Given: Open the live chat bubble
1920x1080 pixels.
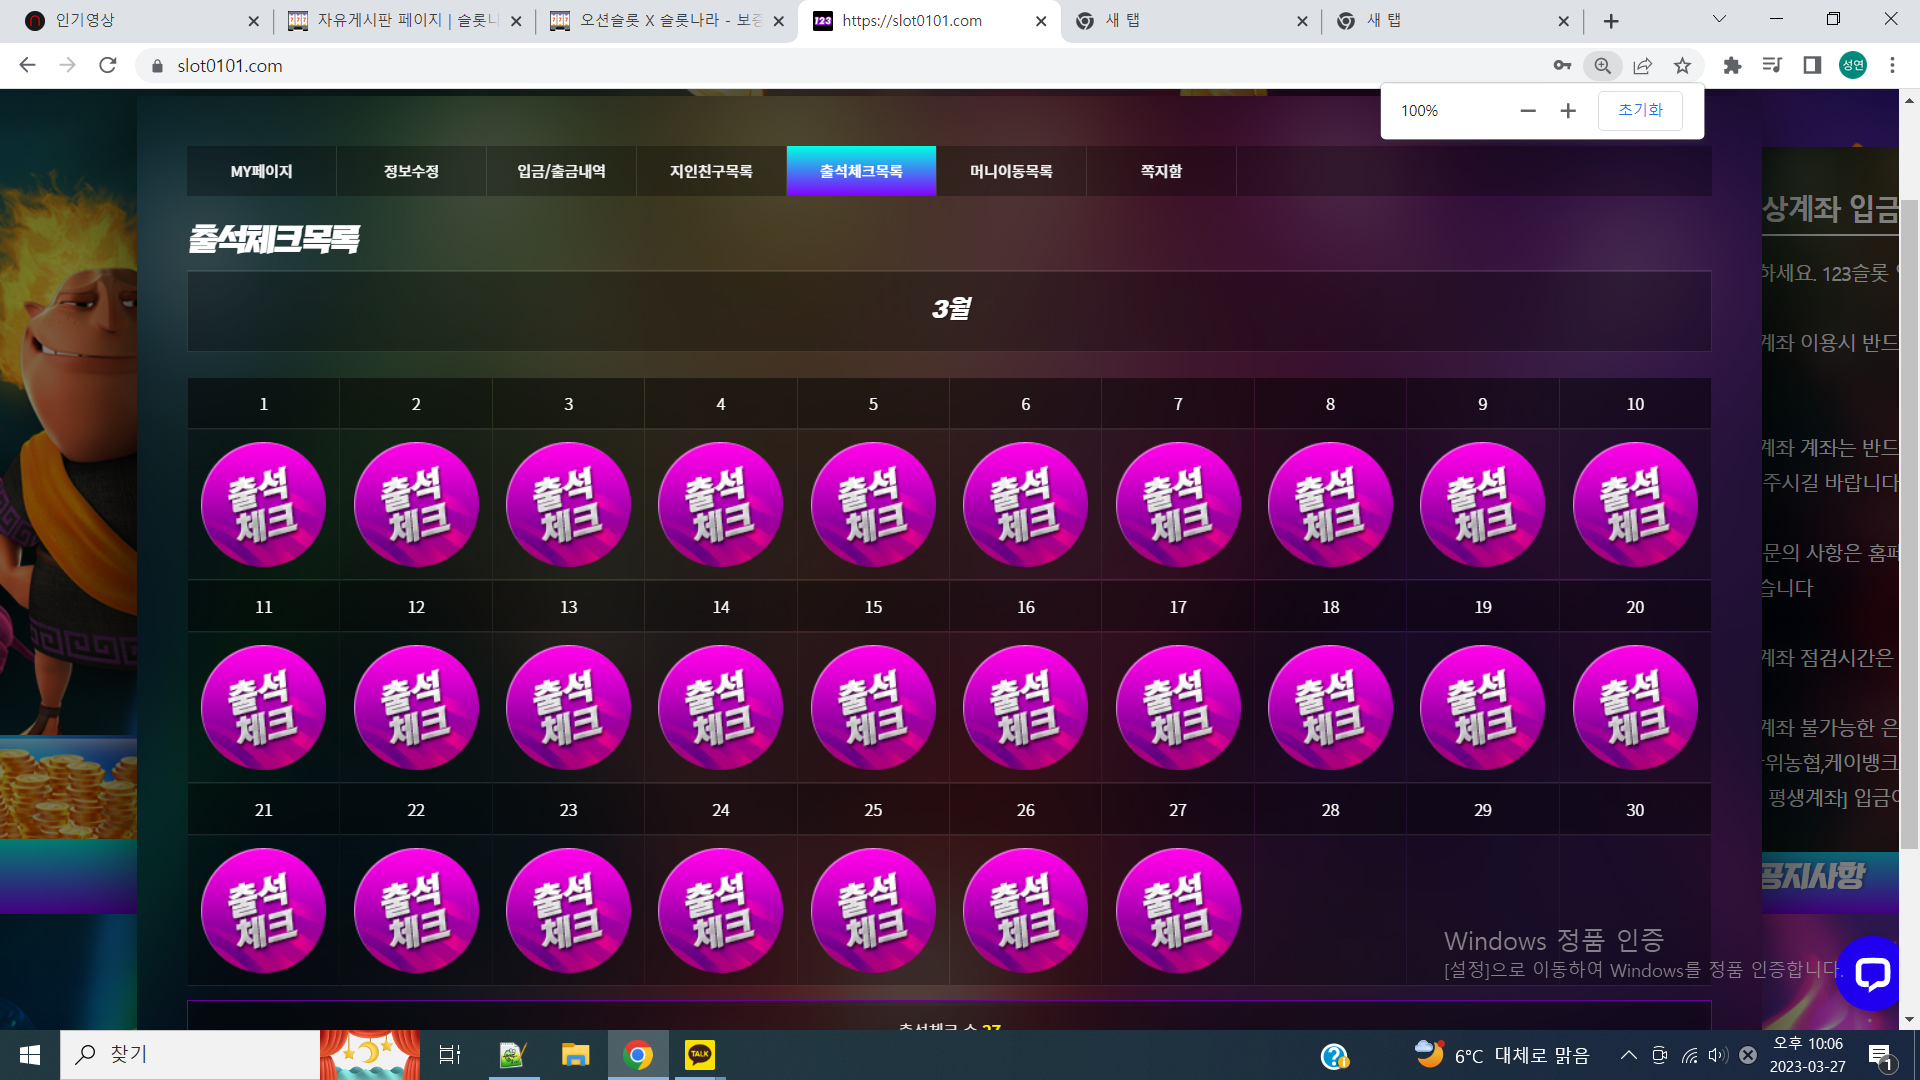Looking at the screenshot, I should click(1871, 973).
